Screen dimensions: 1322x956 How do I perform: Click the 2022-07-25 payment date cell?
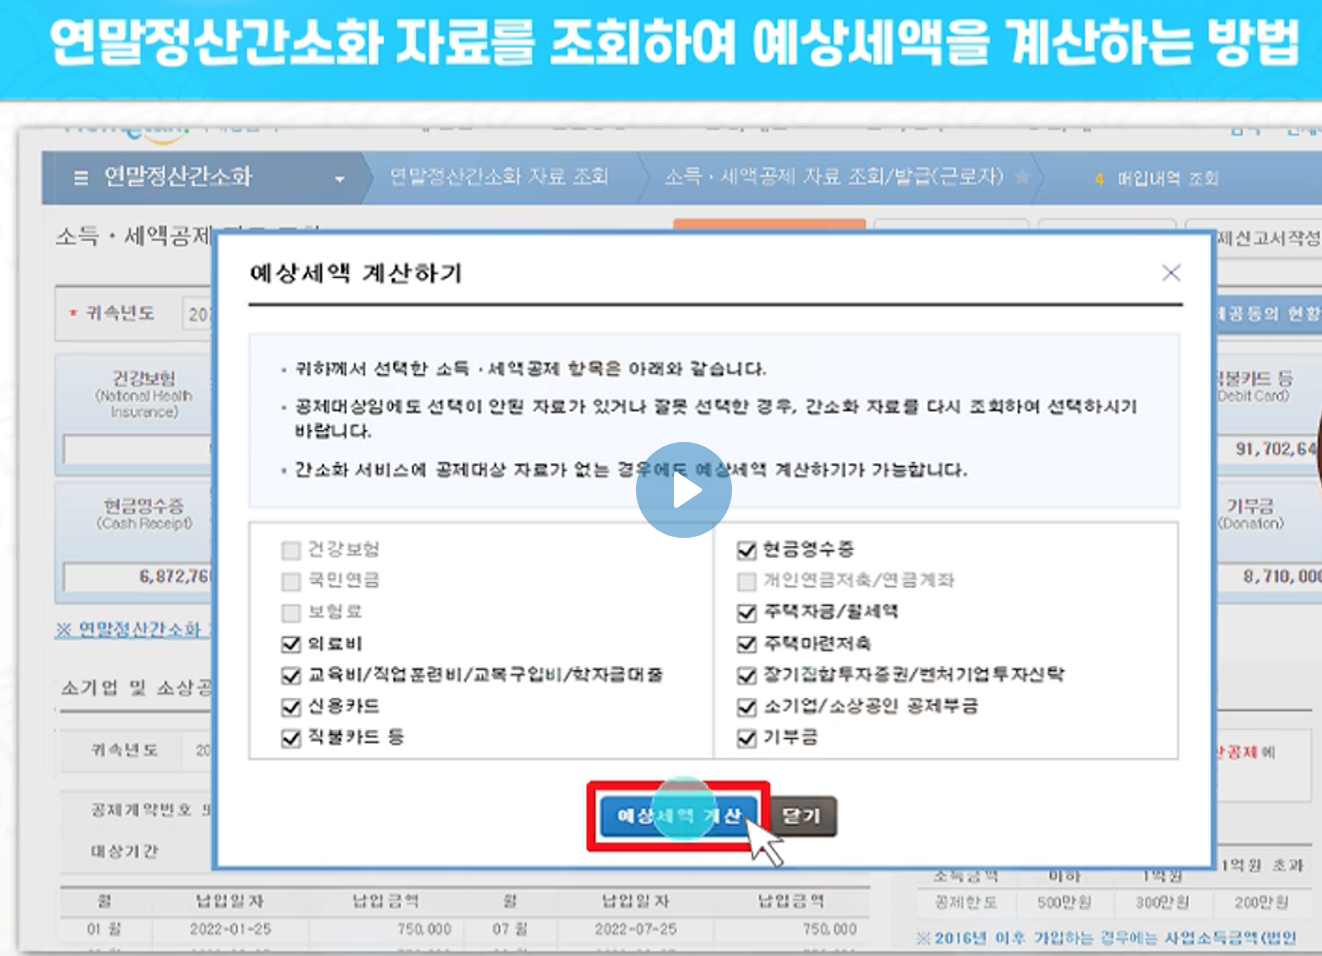tap(635, 929)
